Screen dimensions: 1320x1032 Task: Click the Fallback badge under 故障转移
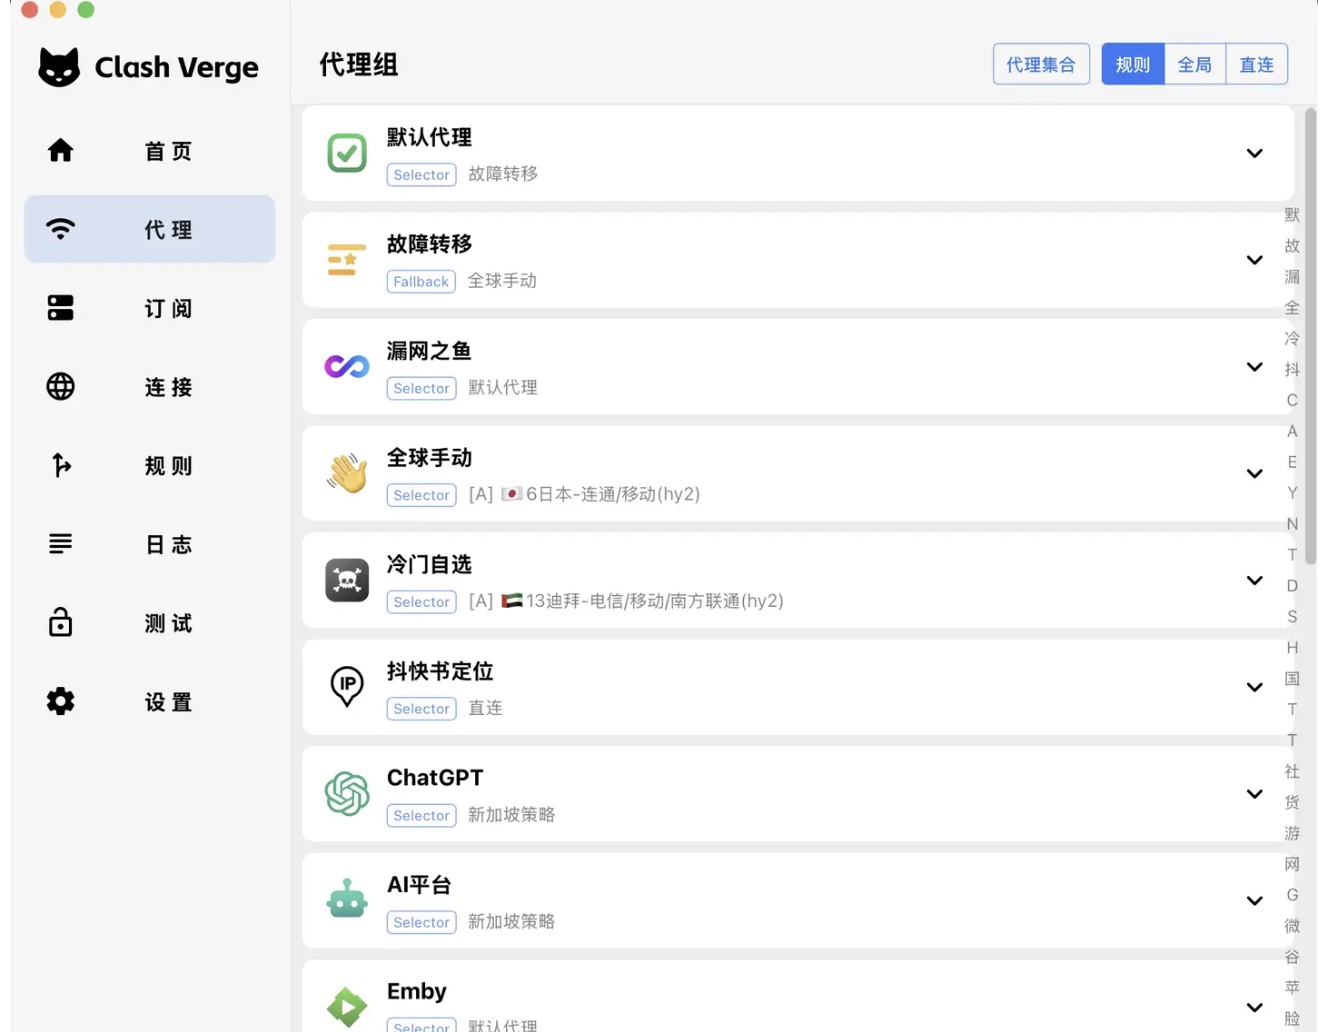[x=421, y=282]
